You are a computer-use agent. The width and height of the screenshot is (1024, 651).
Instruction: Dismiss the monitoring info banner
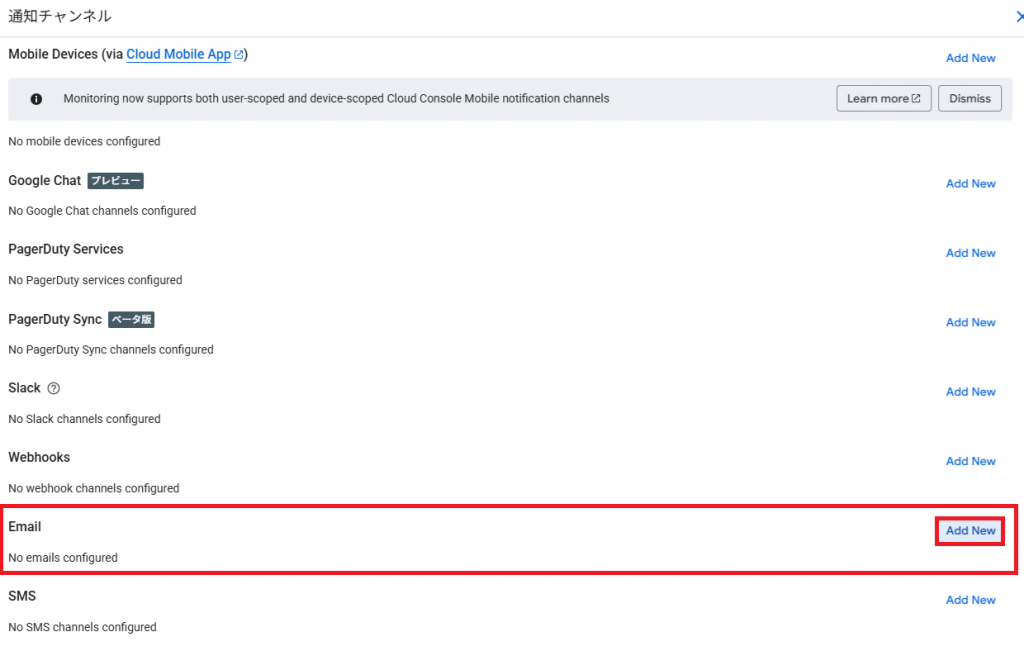(x=969, y=99)
